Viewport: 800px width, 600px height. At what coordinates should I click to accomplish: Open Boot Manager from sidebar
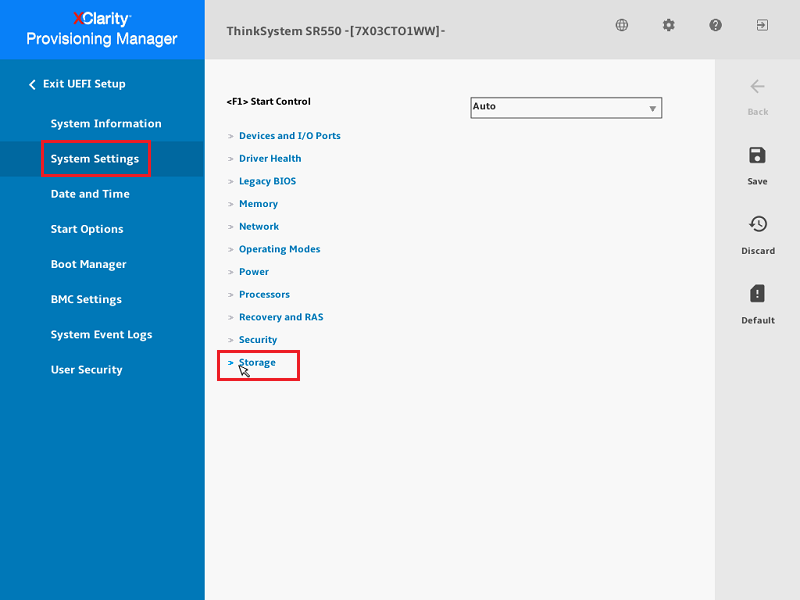88,265
